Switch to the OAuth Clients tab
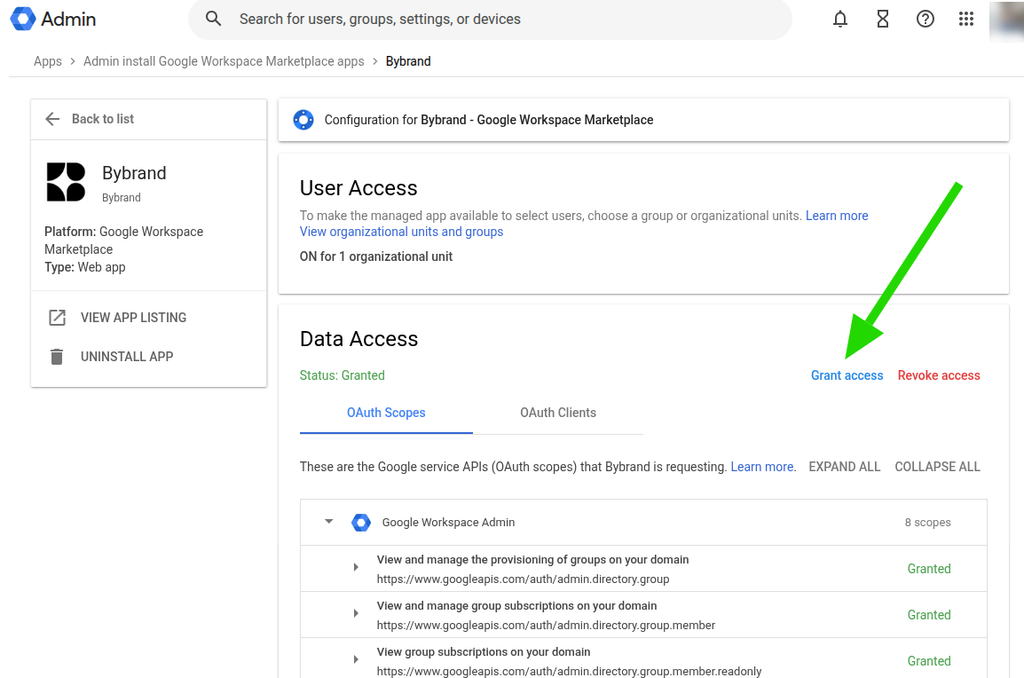Screen dimensions: 1024x678 pos(558,413)
